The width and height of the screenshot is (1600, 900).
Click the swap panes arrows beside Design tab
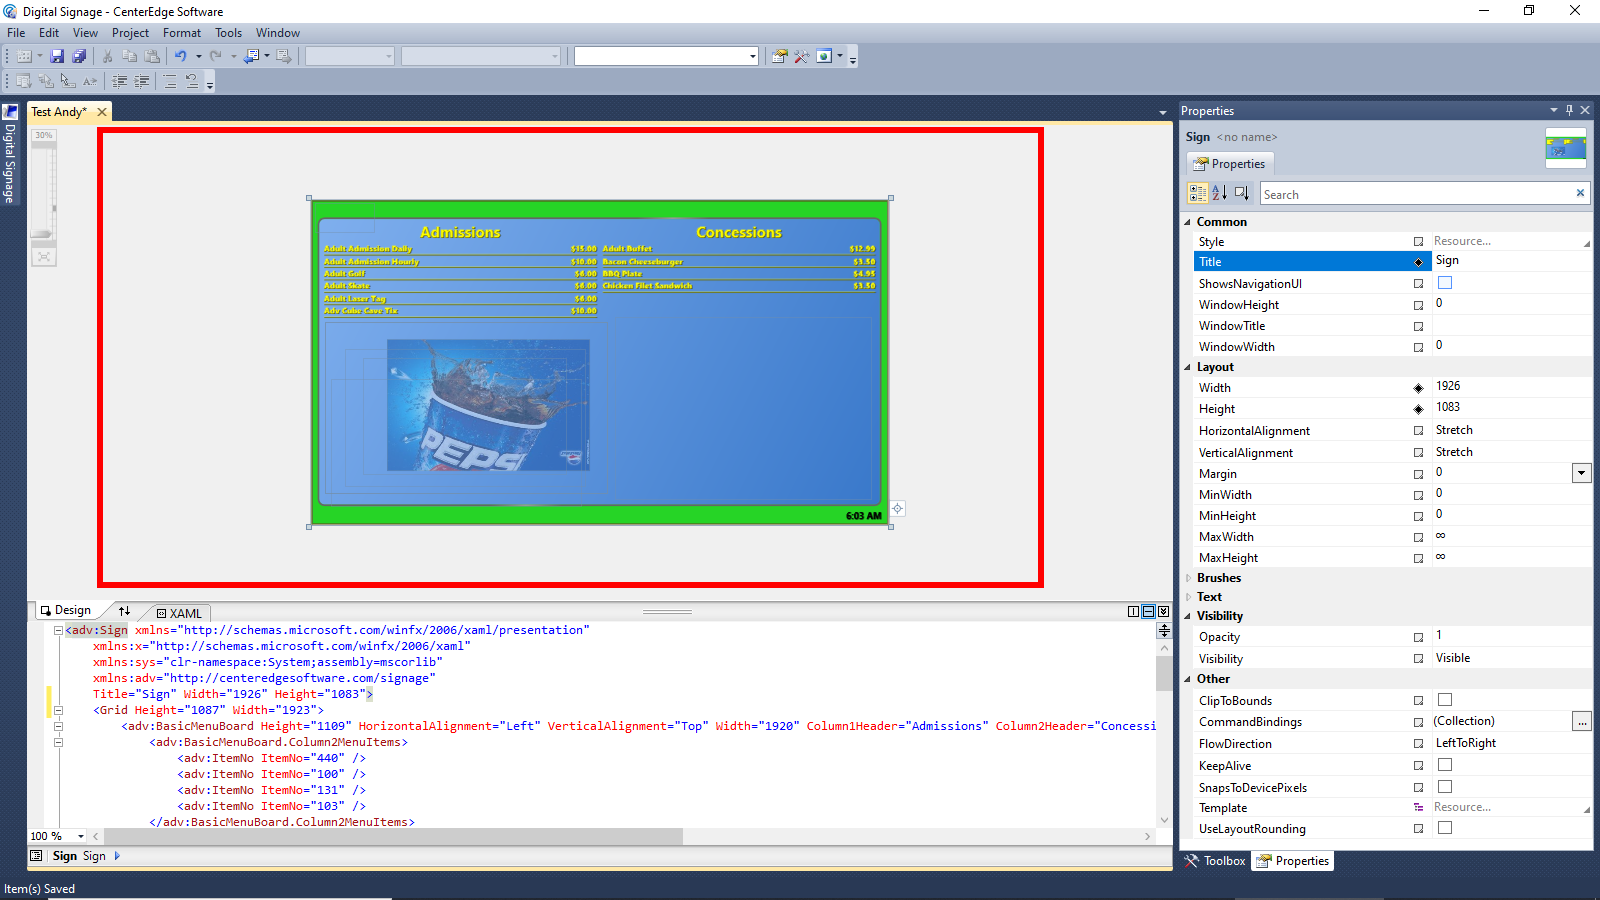[x=124, y=611]
